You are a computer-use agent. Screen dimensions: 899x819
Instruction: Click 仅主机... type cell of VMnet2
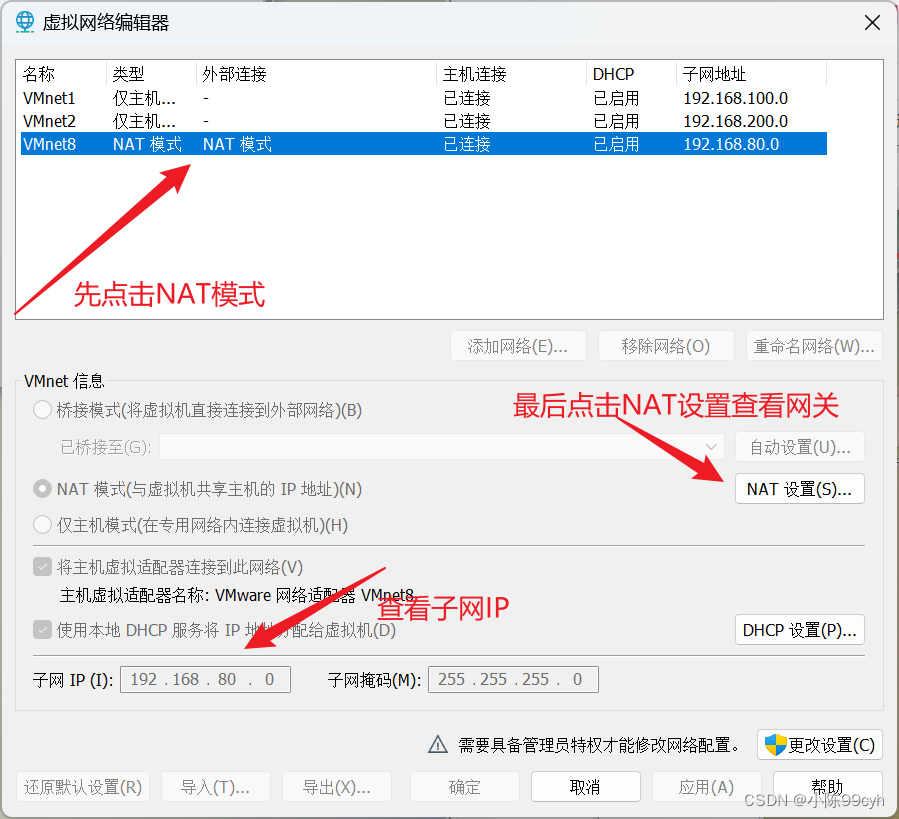click(x=144, y=121)
